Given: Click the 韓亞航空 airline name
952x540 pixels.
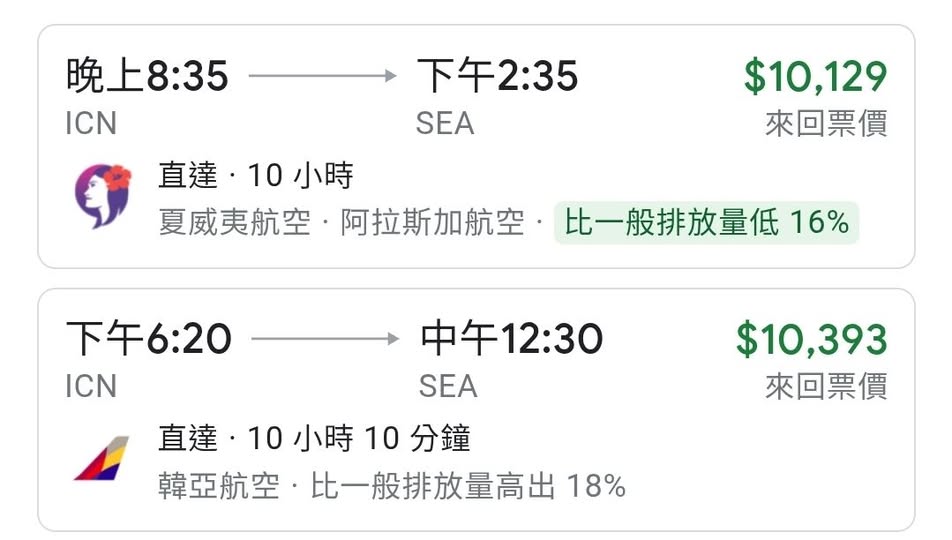Looking at the screenshot, I should 216,486.
